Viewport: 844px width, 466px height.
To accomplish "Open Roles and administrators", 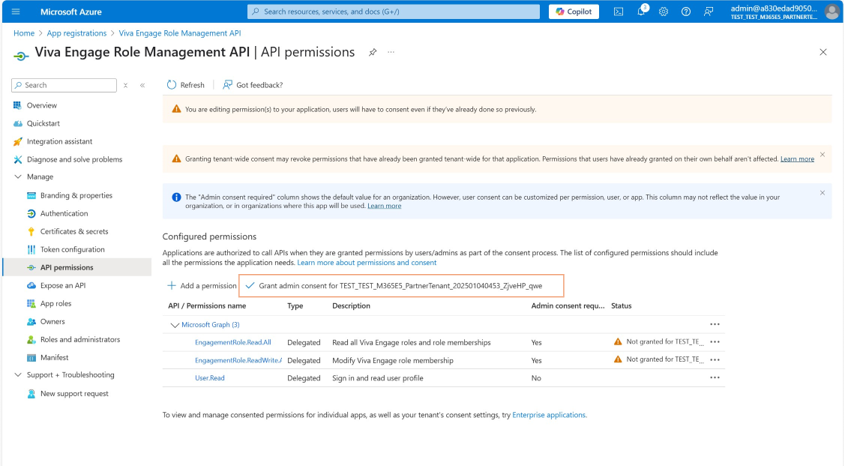I will coord(80,340).
